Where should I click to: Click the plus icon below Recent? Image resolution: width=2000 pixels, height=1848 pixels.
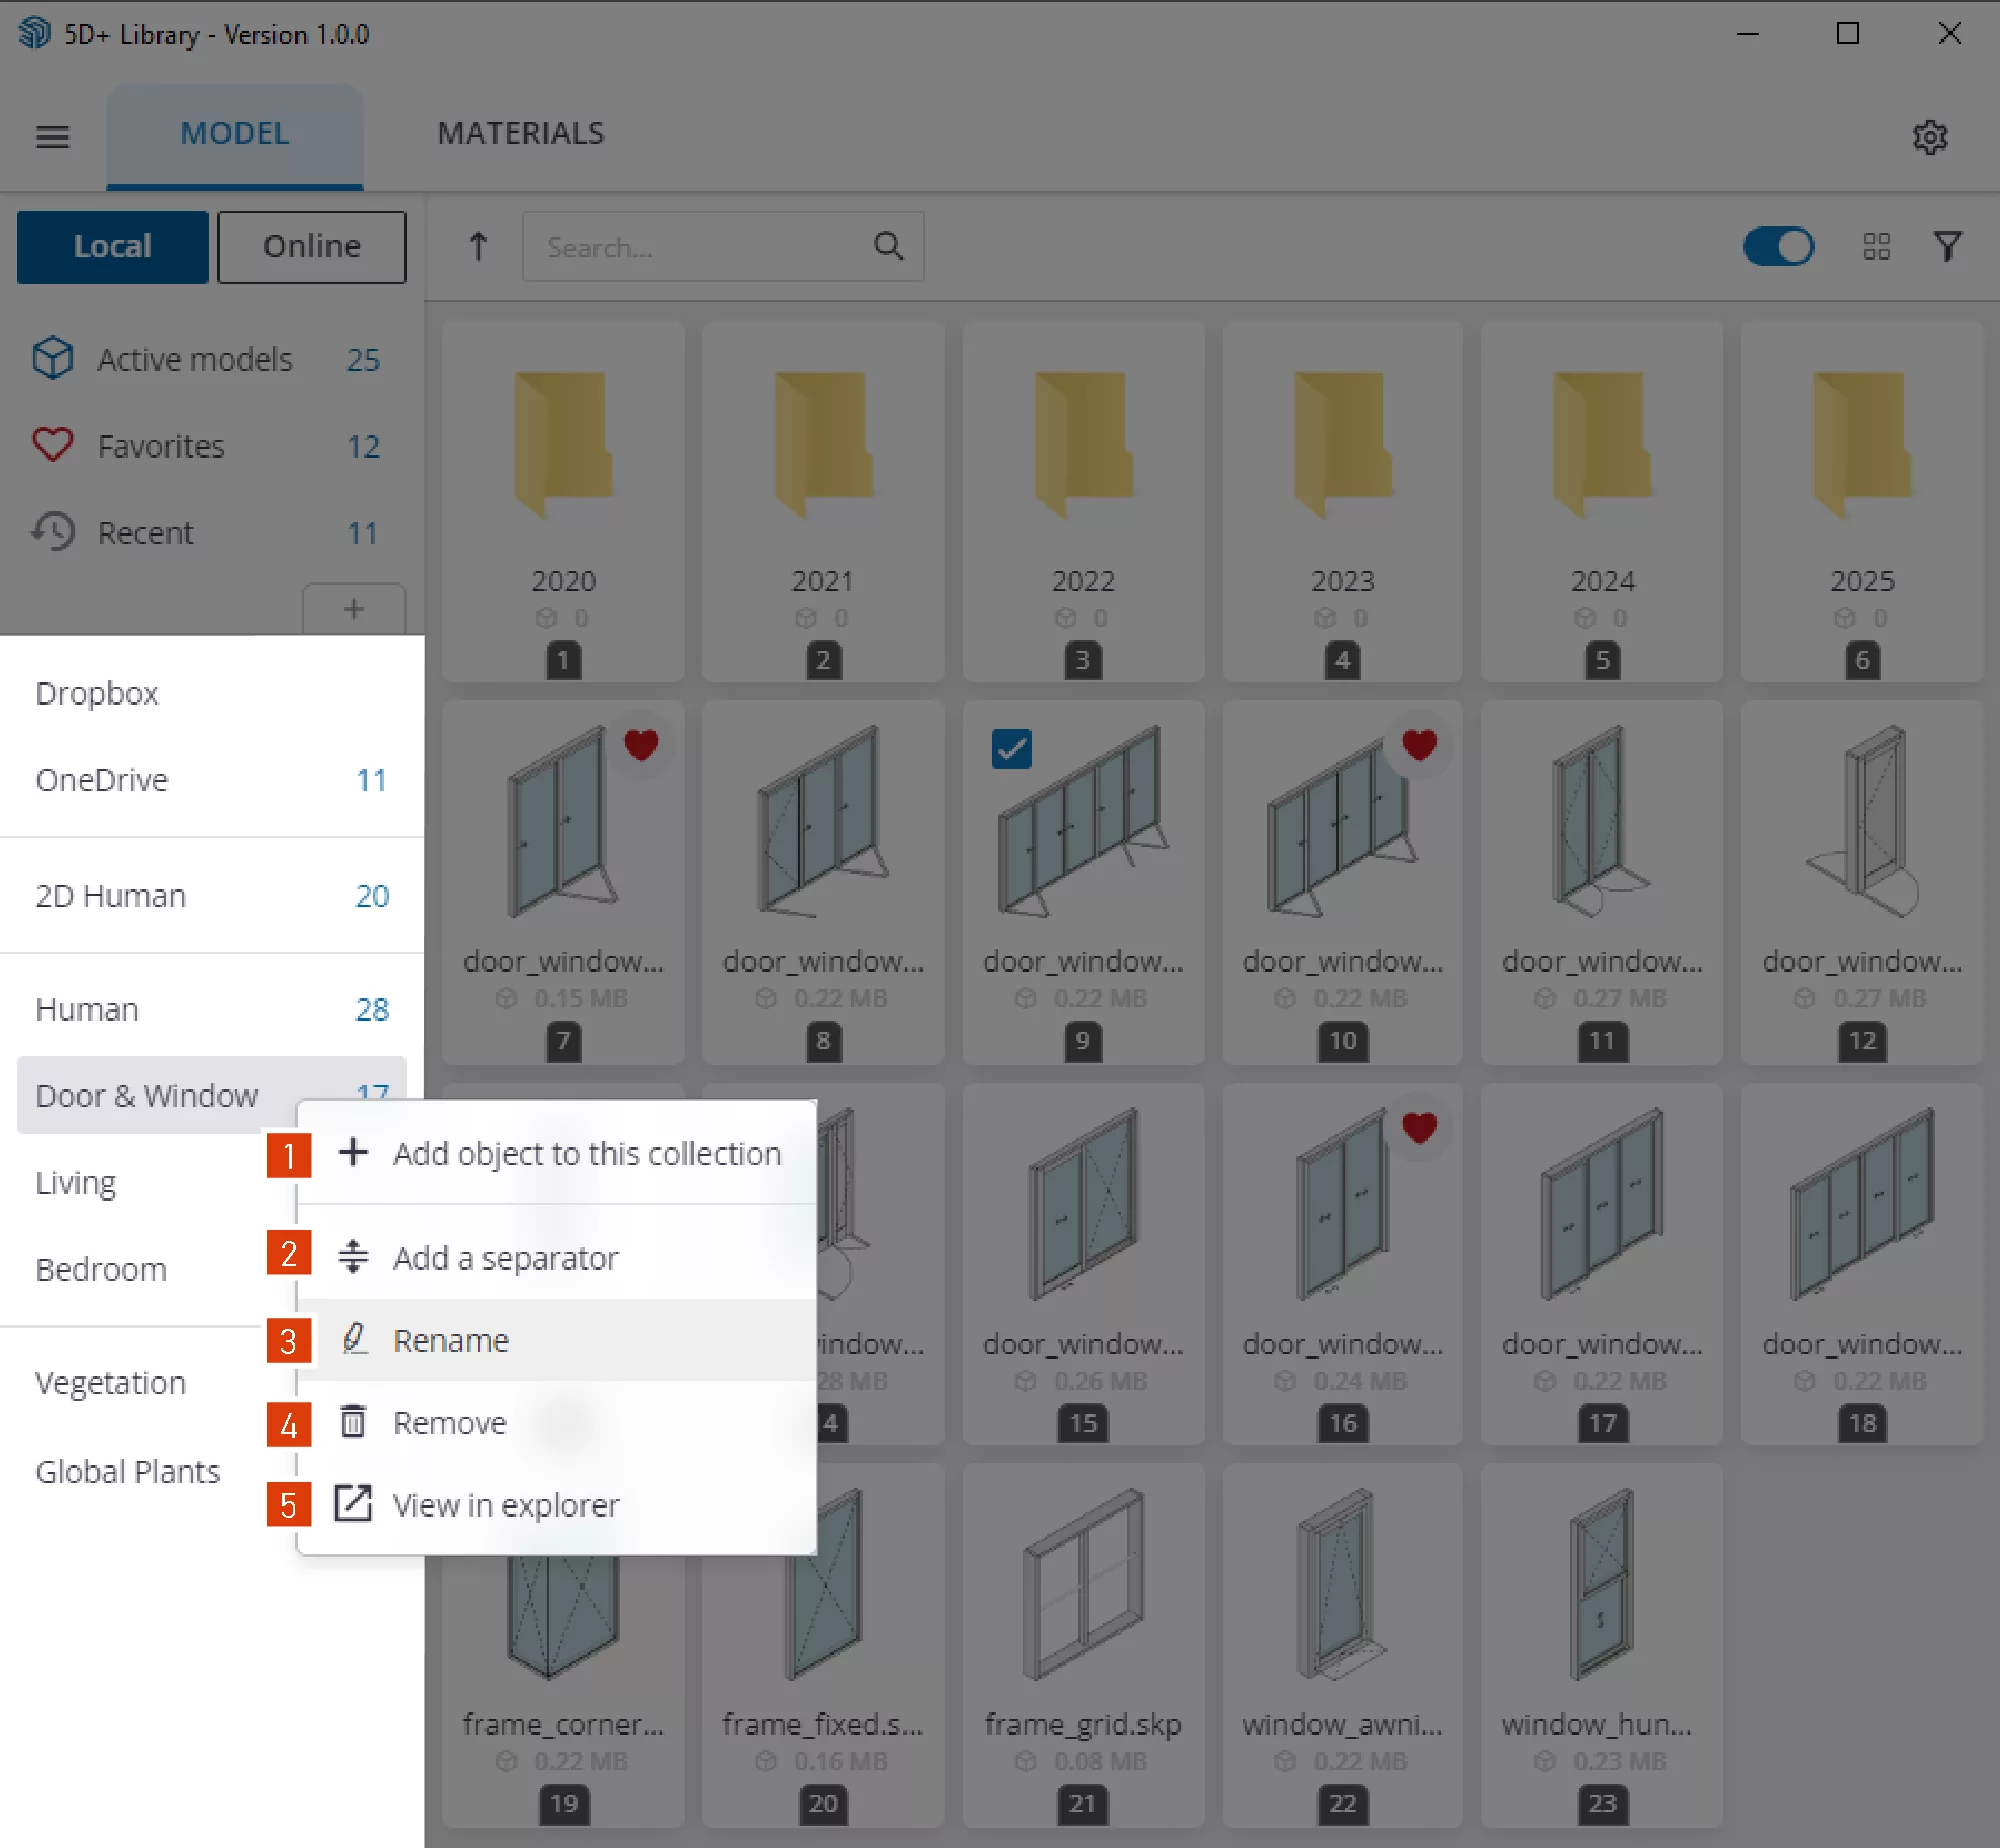353,609
